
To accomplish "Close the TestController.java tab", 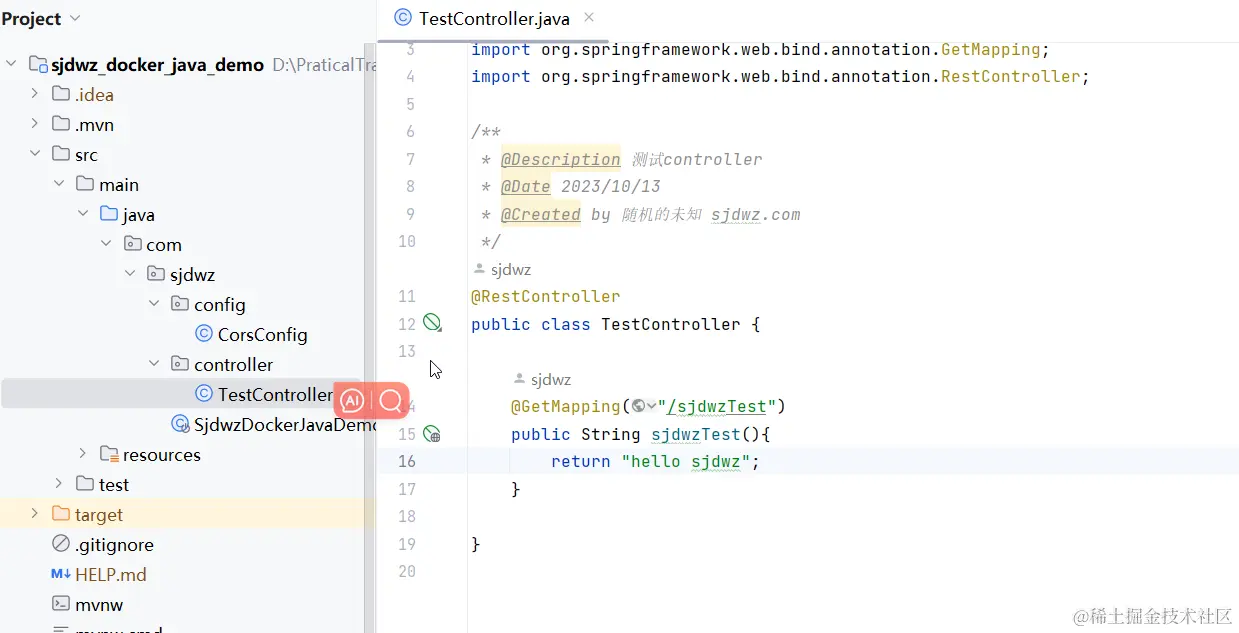I will 589,17.
